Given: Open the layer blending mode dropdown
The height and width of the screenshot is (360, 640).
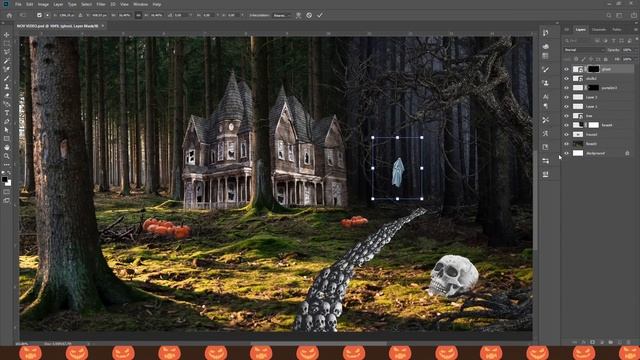Looking at the screenshot, I should [x=584, y=50].
